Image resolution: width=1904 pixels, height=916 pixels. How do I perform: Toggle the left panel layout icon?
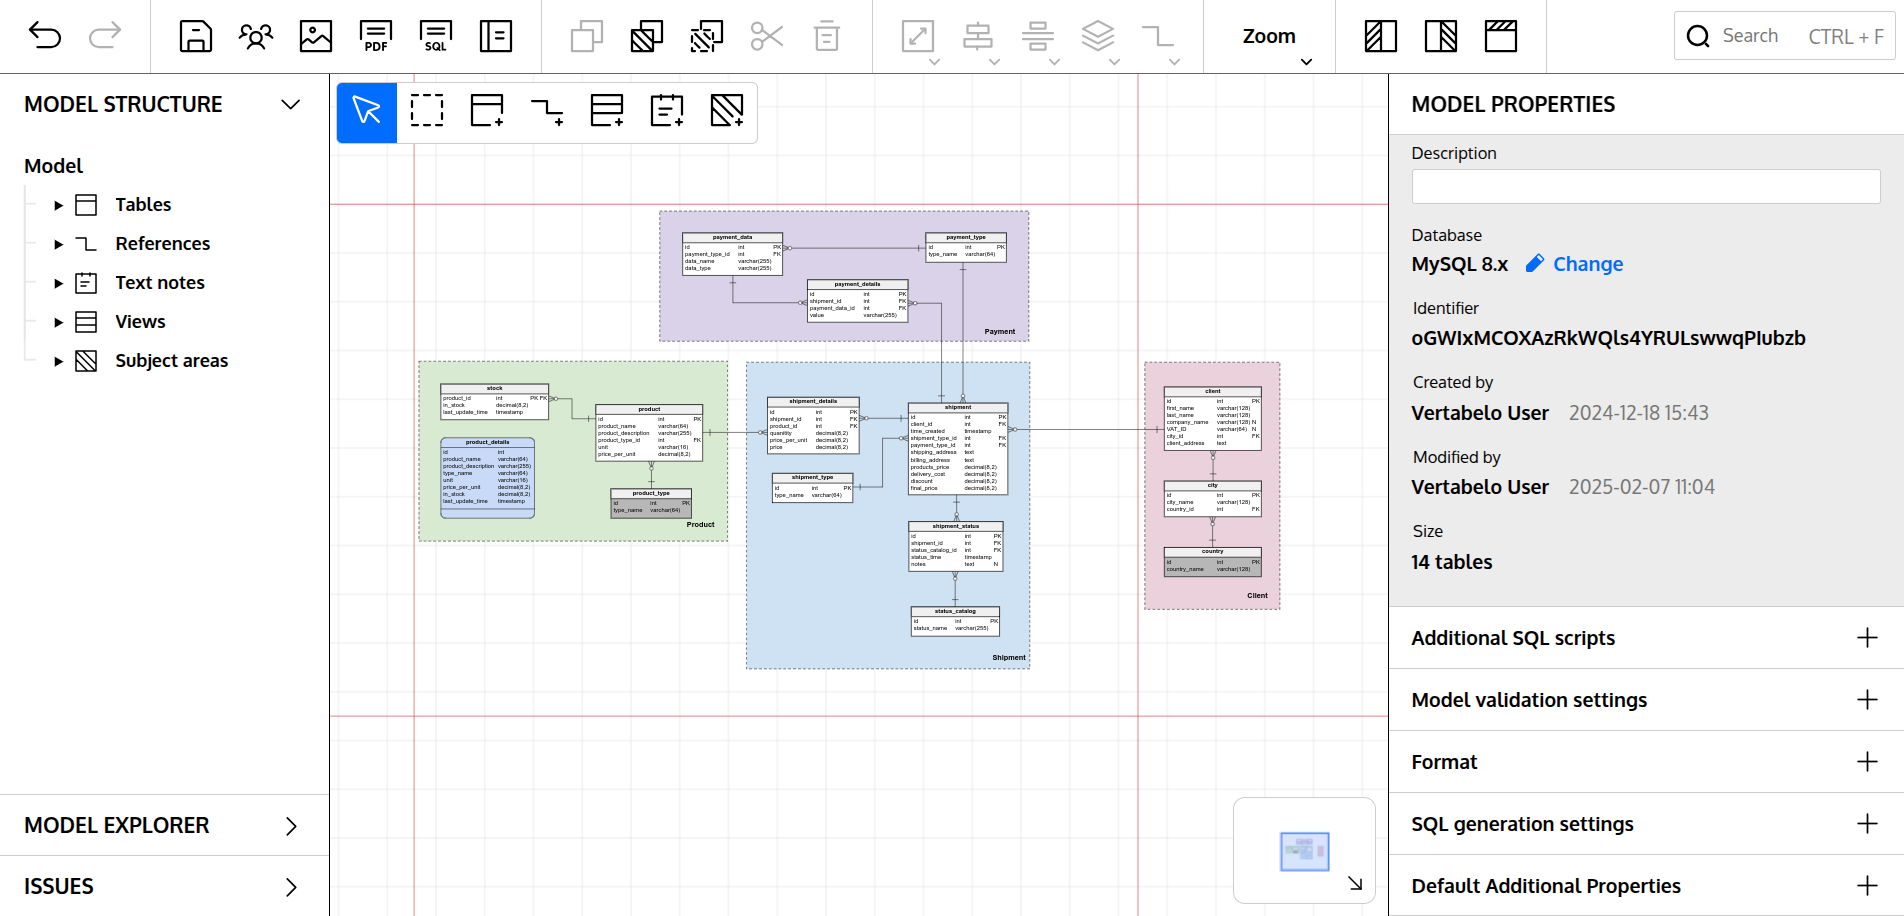1380,37
